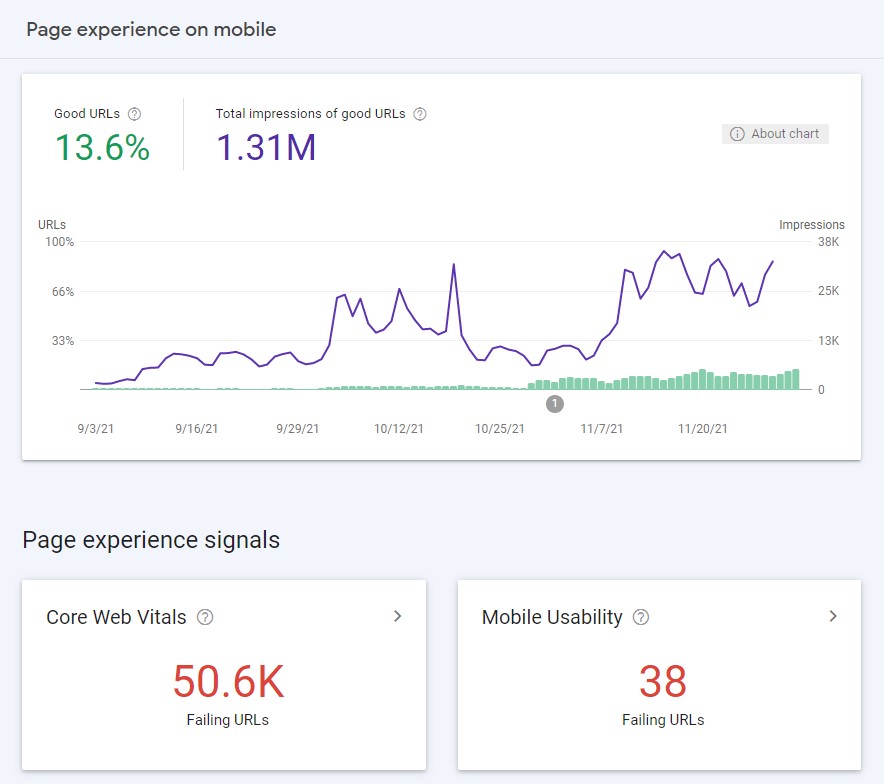This screenshot has width=884, height=784.
Task: Click the Good URLs help icon
Action: [134, 114]
